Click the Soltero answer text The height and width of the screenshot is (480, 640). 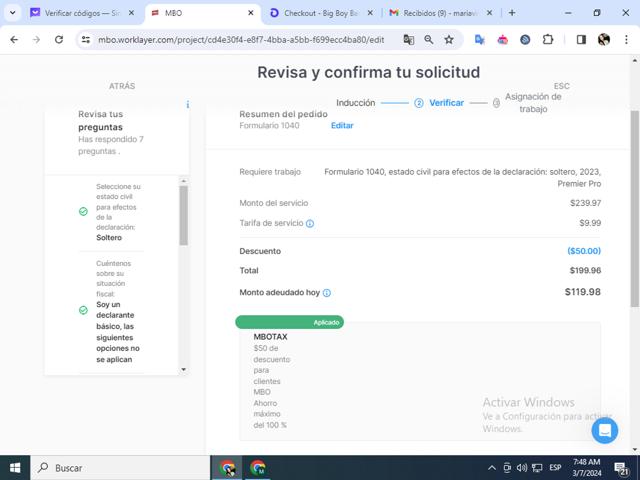coord(109,238)
